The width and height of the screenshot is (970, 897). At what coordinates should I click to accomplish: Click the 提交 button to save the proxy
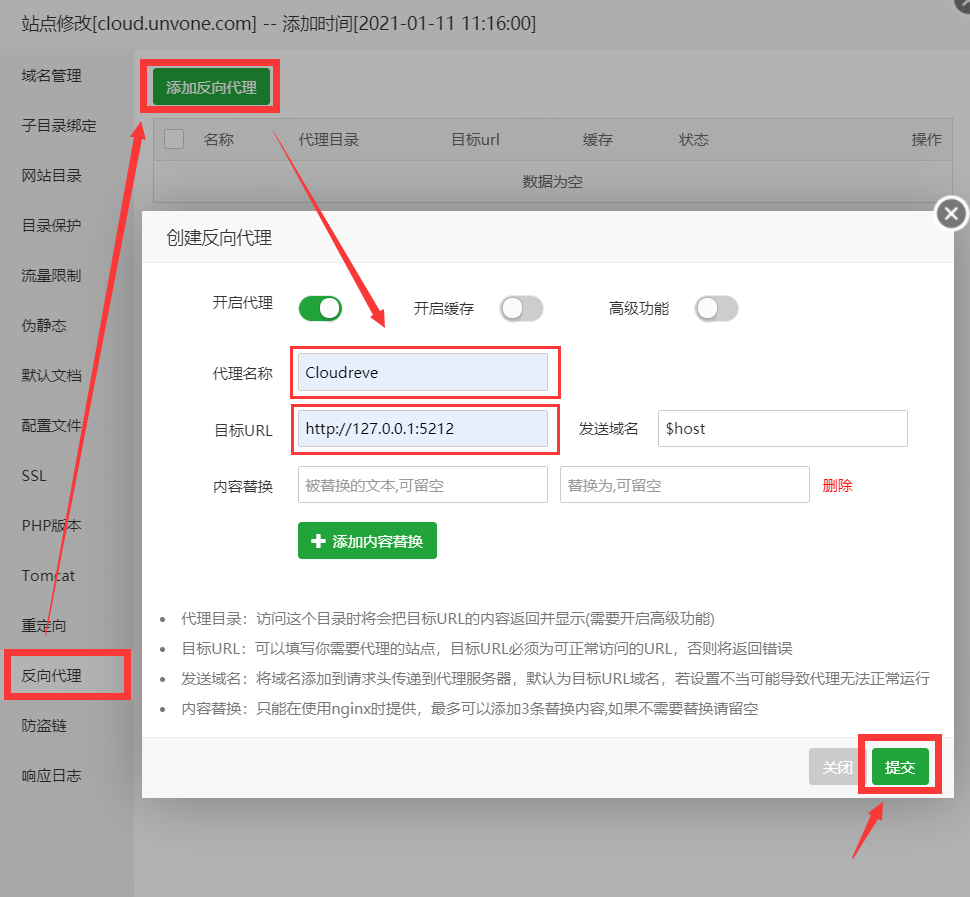[899, 766]
